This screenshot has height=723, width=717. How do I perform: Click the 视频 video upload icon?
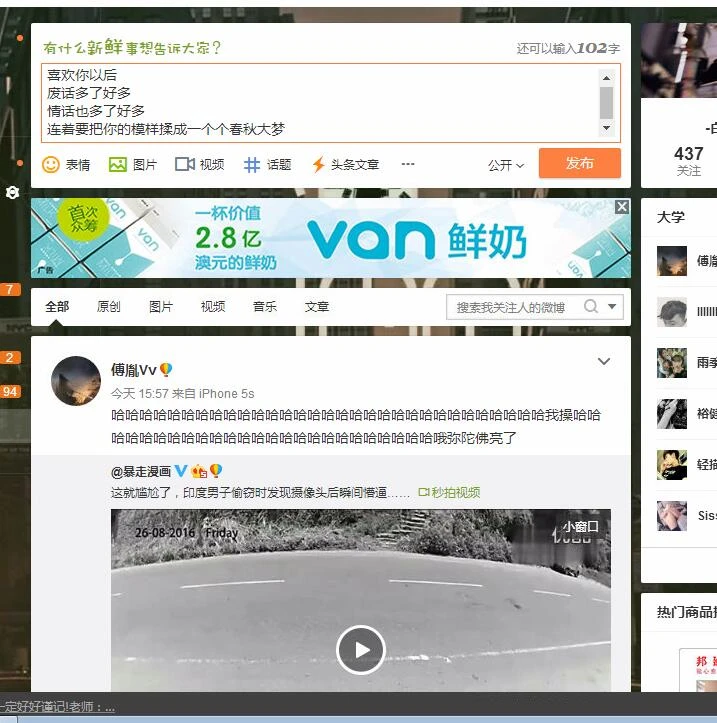coord(185,165)
